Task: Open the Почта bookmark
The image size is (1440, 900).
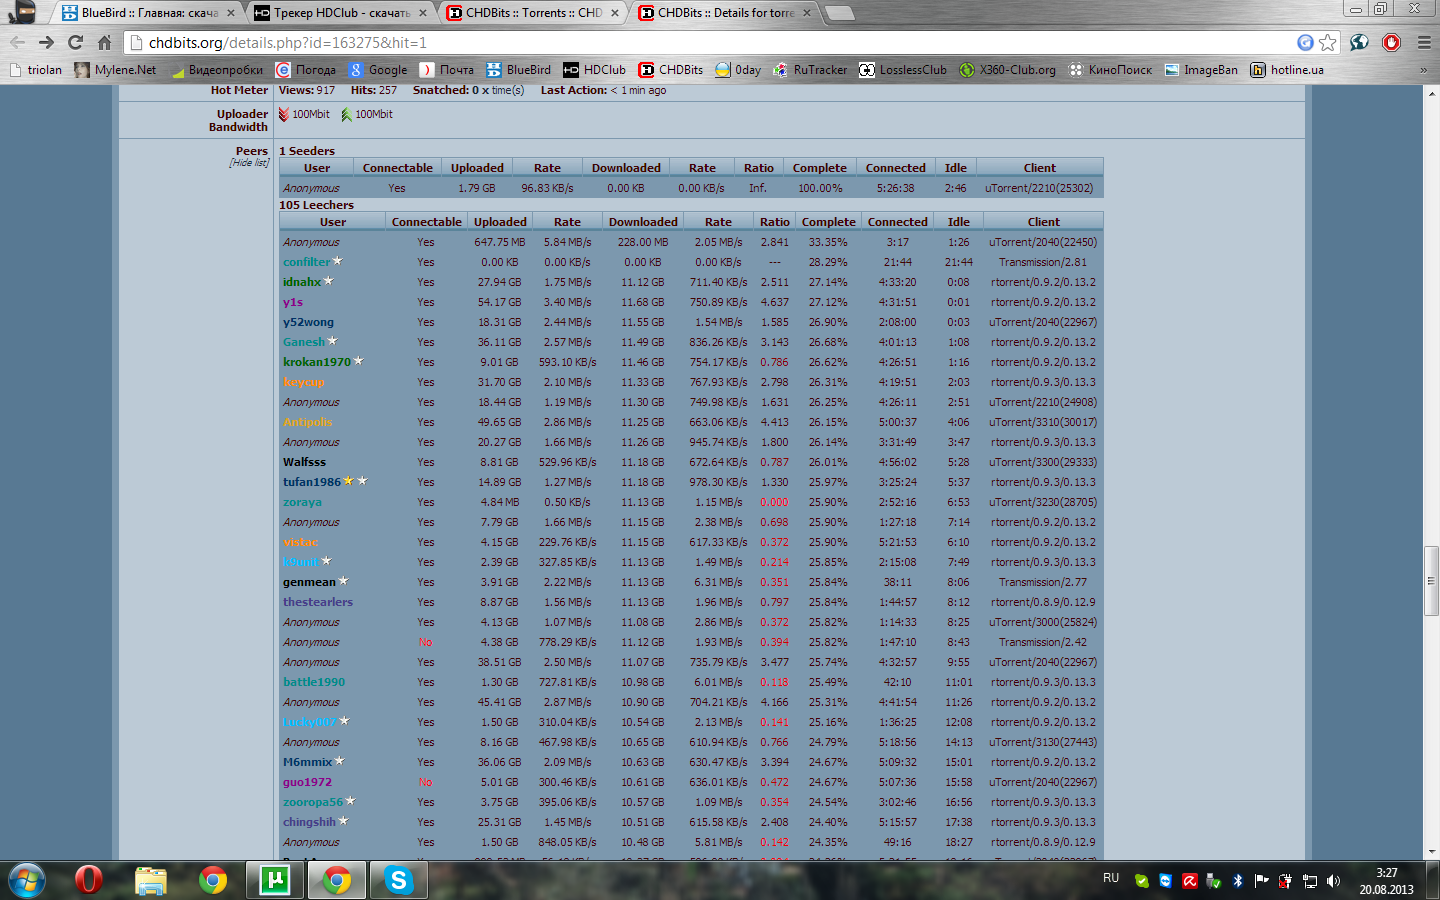Action: click(x=447, y=70)
